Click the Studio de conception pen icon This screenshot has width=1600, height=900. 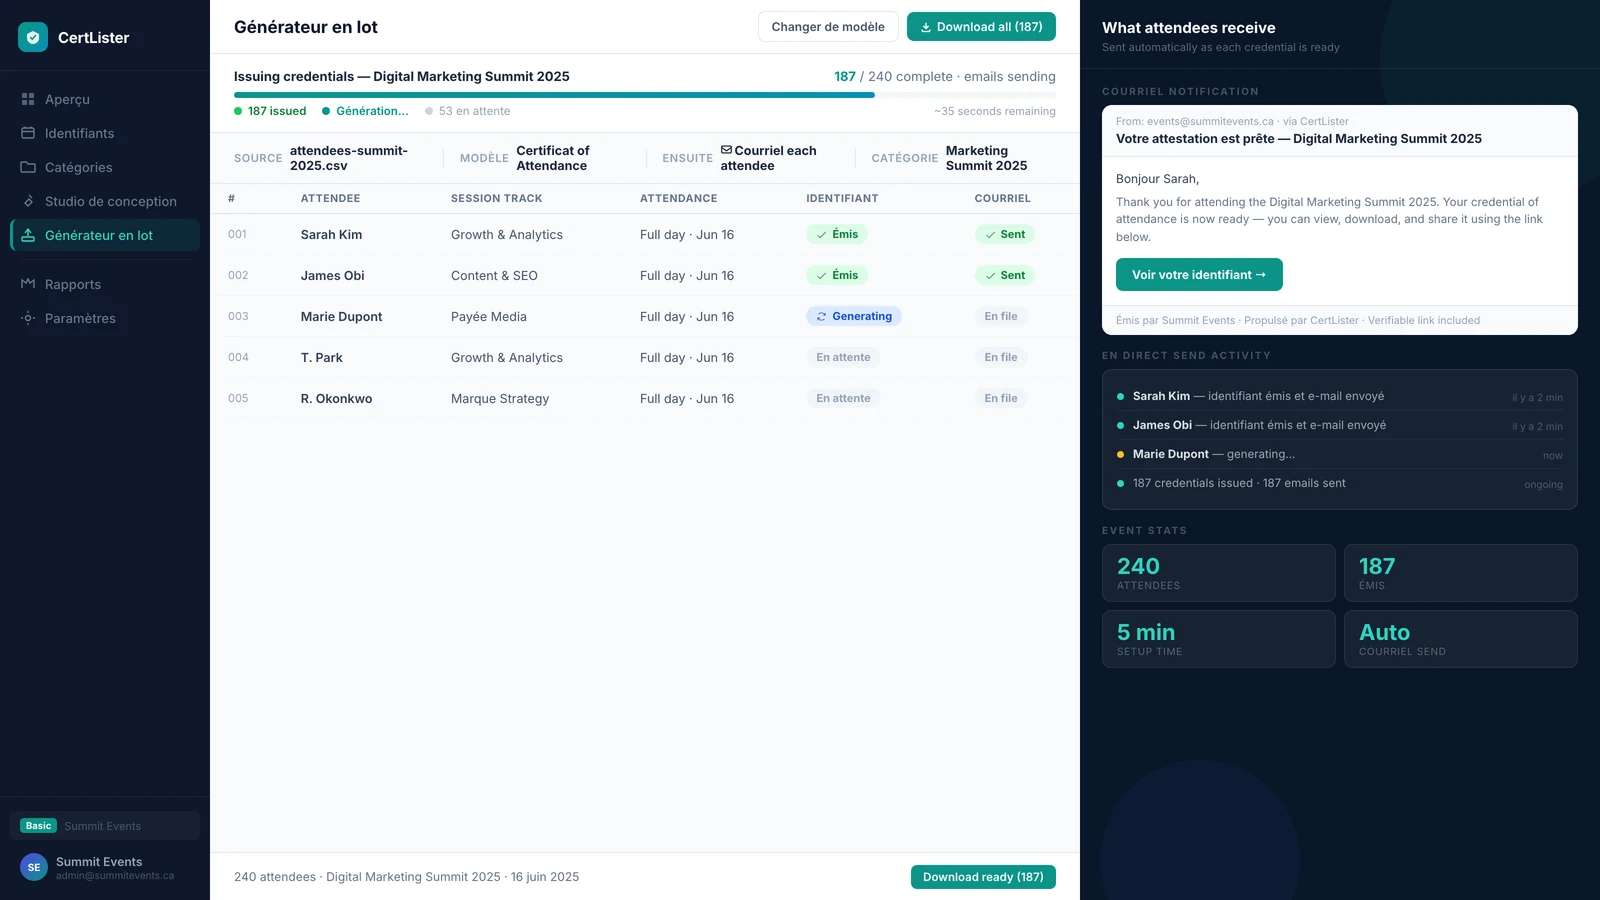click(x=28, y=201)
